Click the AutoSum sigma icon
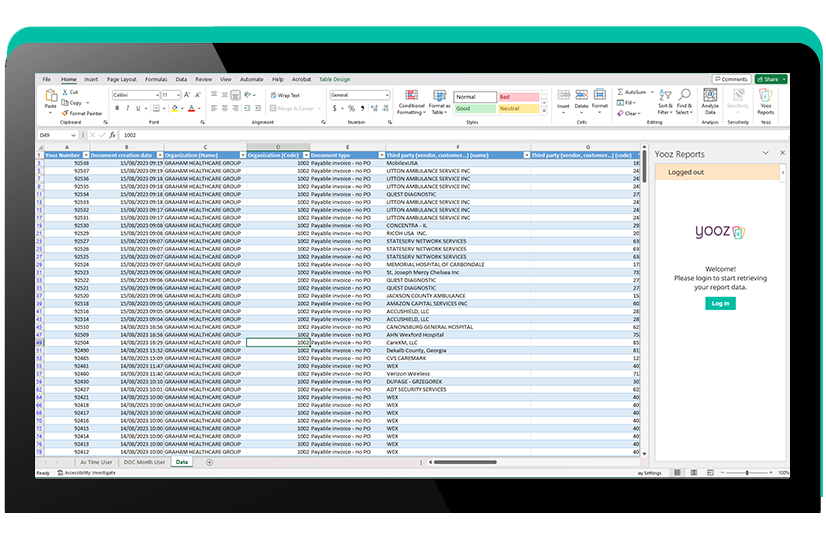This screenshot has width=826, height=541. point(621,92)
